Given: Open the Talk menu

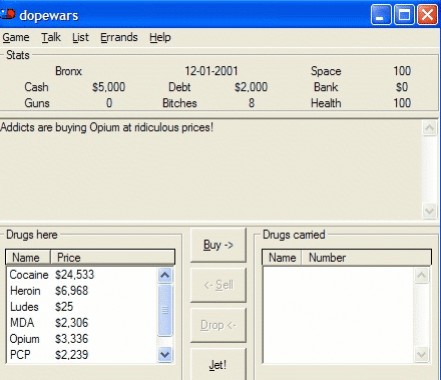Looking at the screenshot, I should [51, 37].
